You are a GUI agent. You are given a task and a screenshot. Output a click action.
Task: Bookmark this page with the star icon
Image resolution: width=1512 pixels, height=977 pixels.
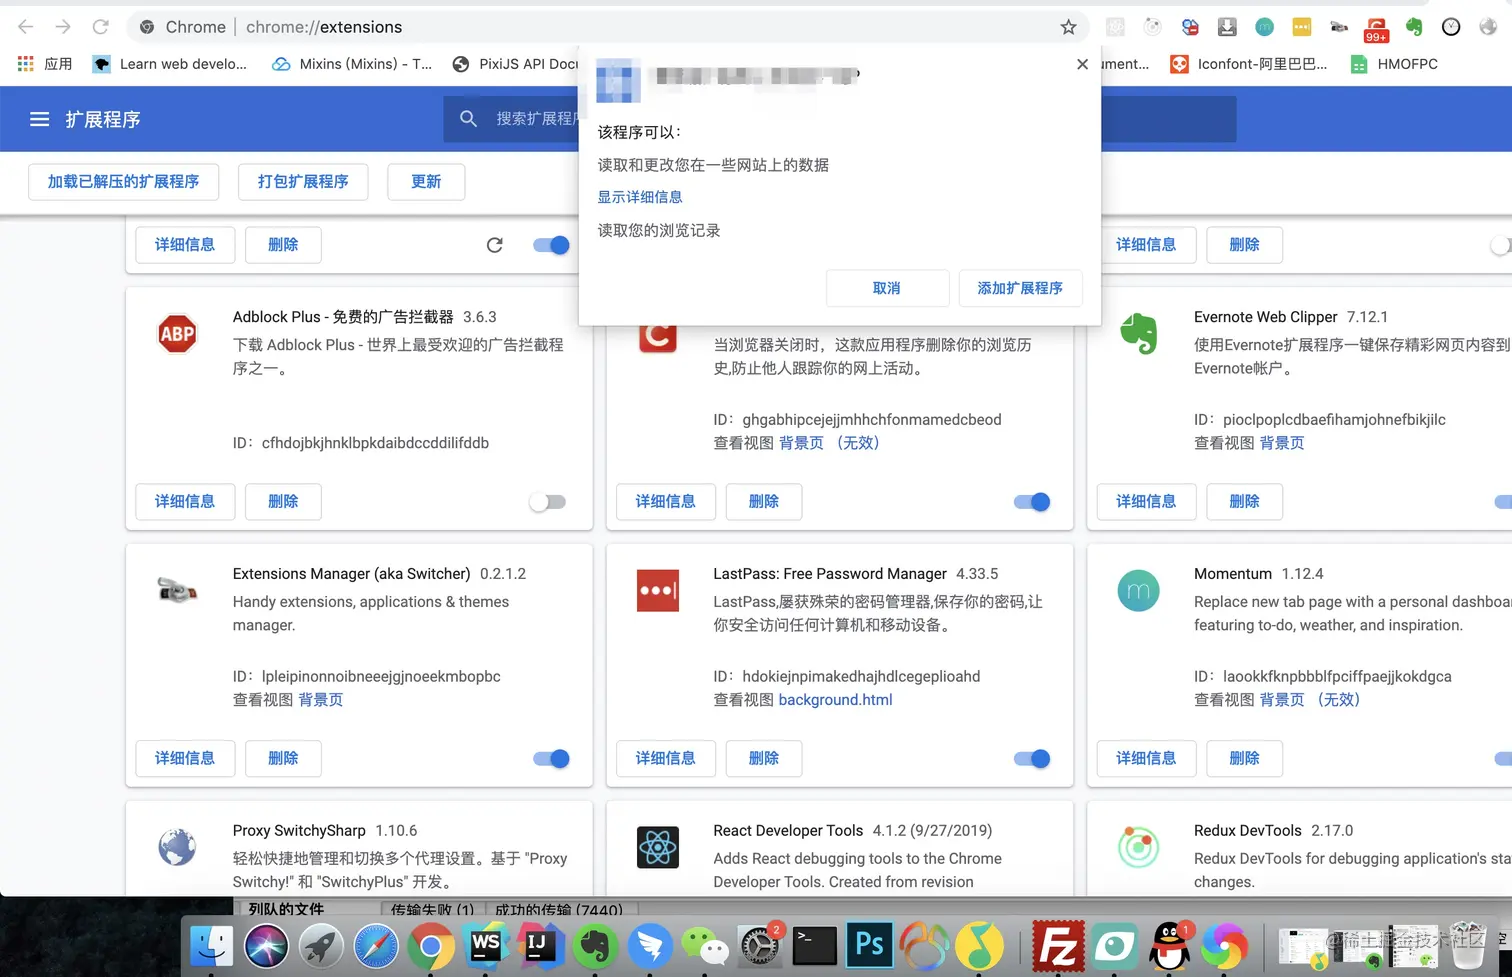click(x=1068, y=27)
